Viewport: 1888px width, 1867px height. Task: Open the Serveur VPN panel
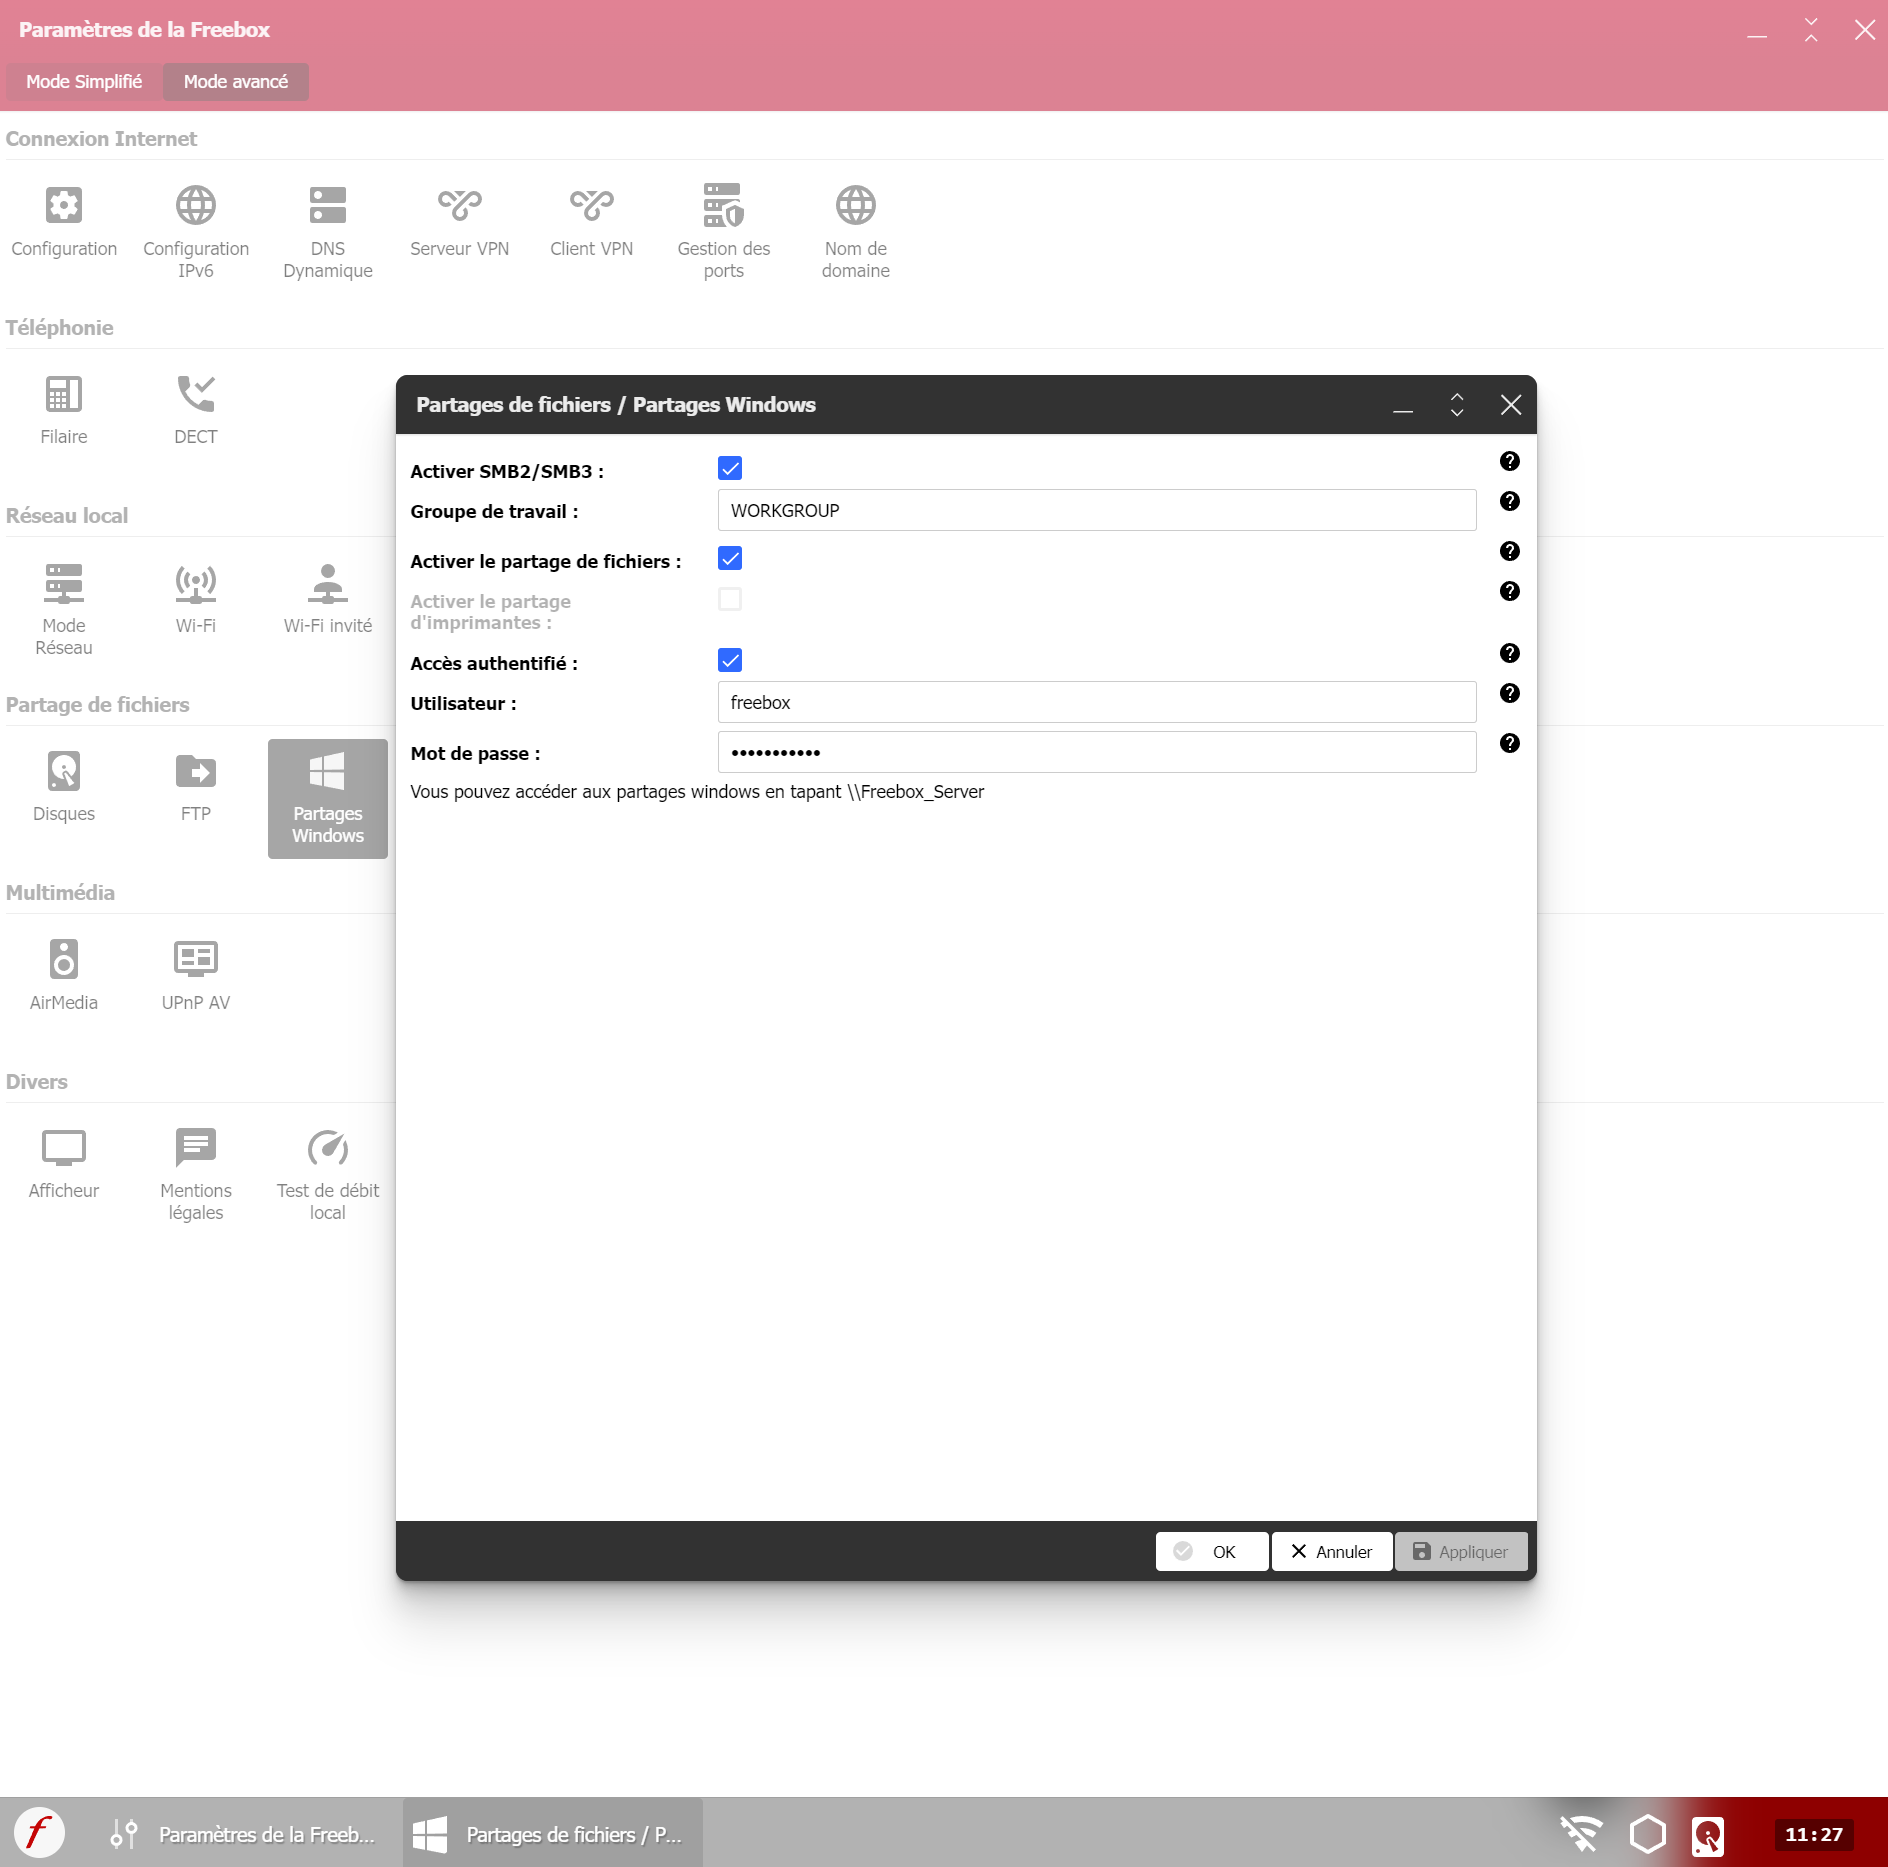click(x=459, y=220)
